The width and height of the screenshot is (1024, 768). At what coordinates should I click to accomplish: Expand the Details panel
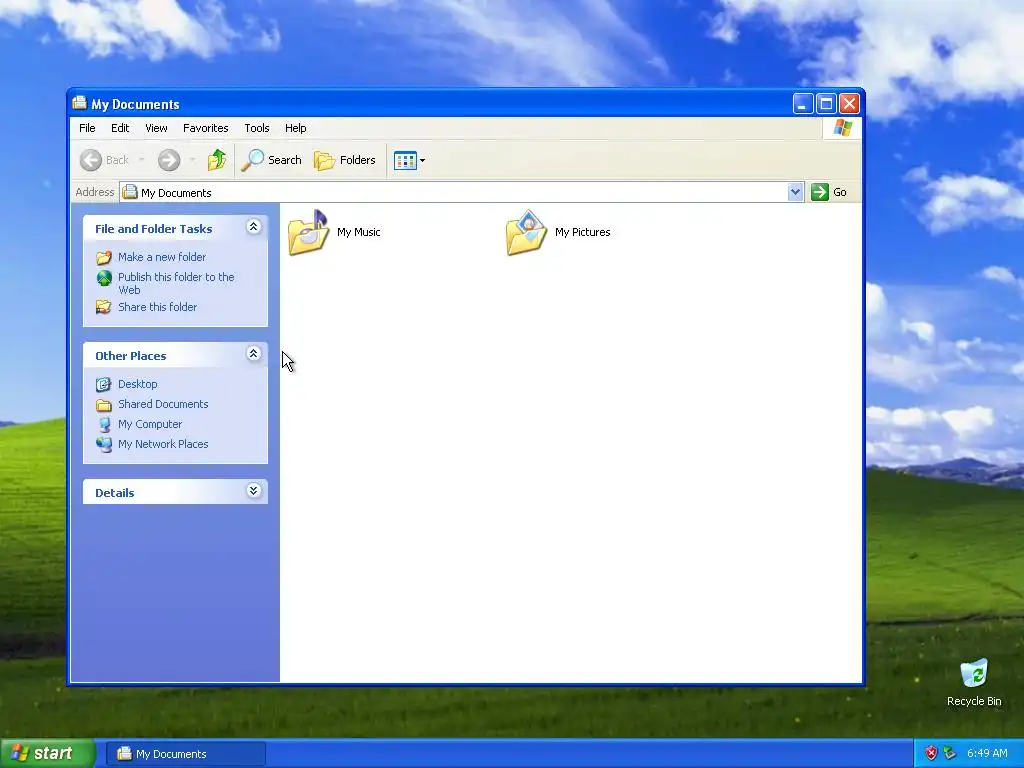tap(253, 490)
